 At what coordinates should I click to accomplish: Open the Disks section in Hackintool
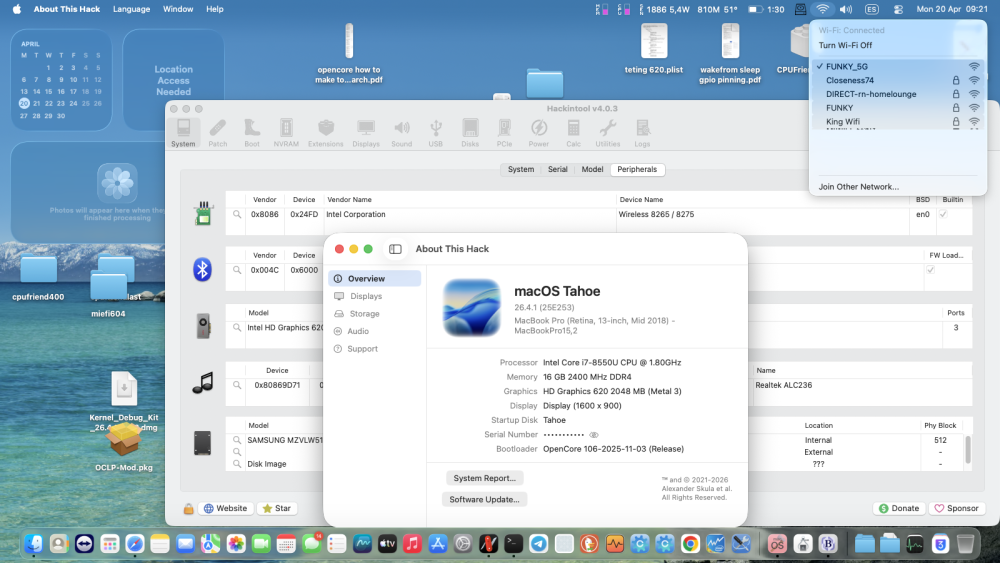(470, 133)
